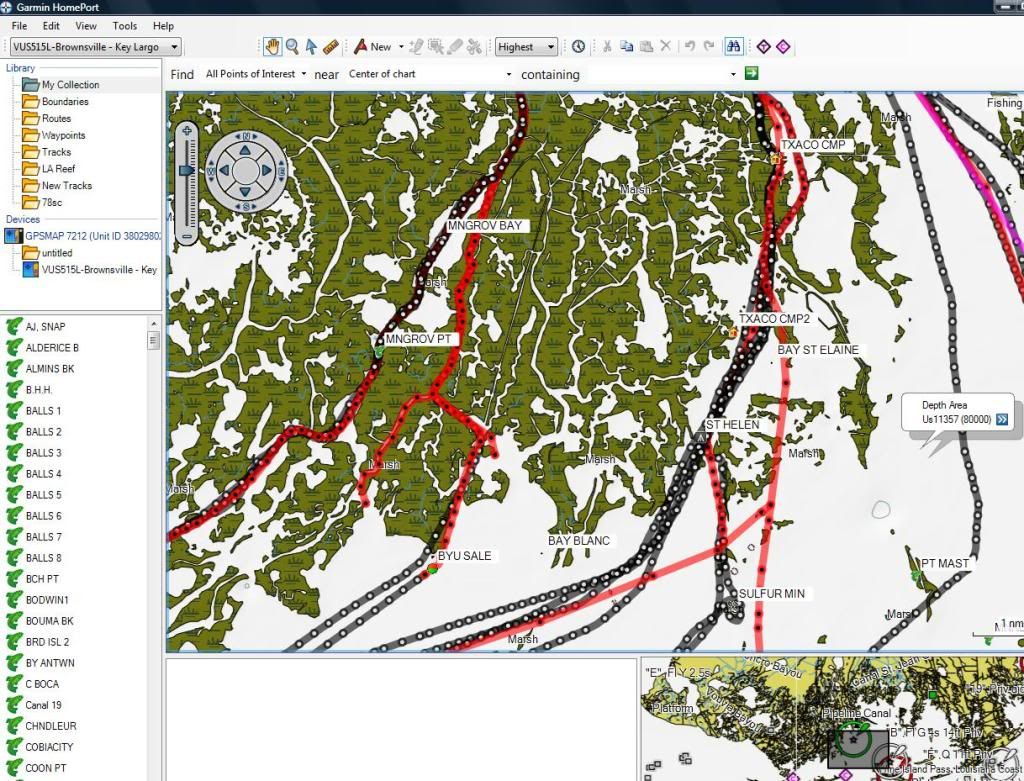Click the containing search input field
The image size is (1024, 781).
point(658,74)
